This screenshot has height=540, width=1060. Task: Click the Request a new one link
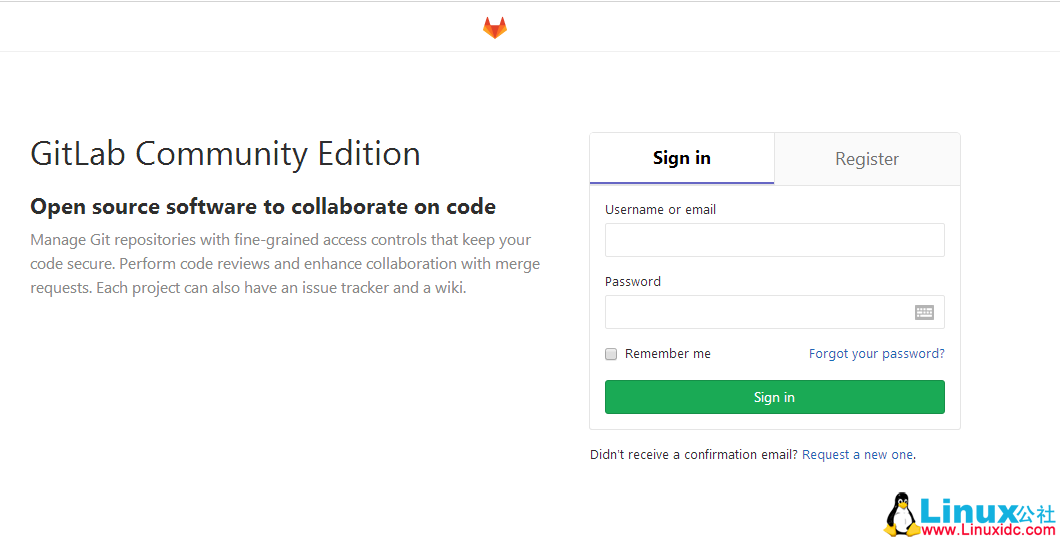(x=857, y=455)
